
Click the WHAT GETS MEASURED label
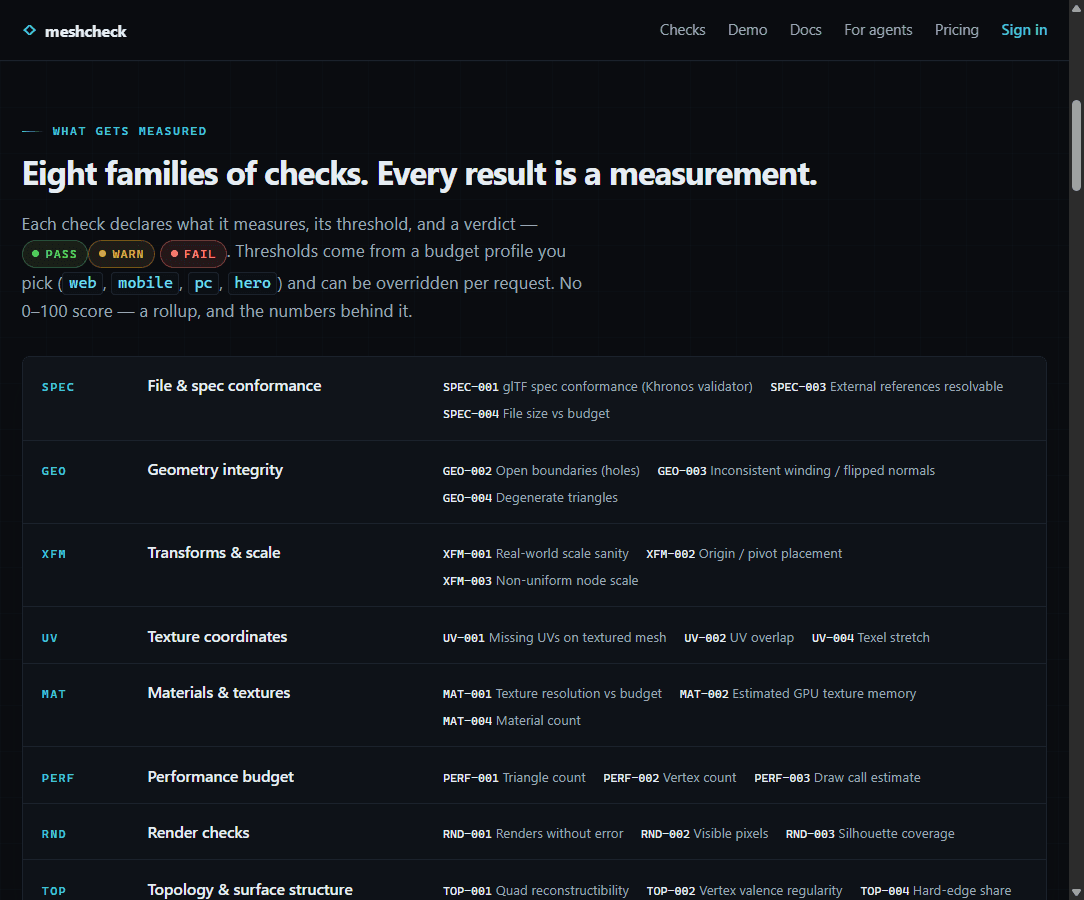129,131
